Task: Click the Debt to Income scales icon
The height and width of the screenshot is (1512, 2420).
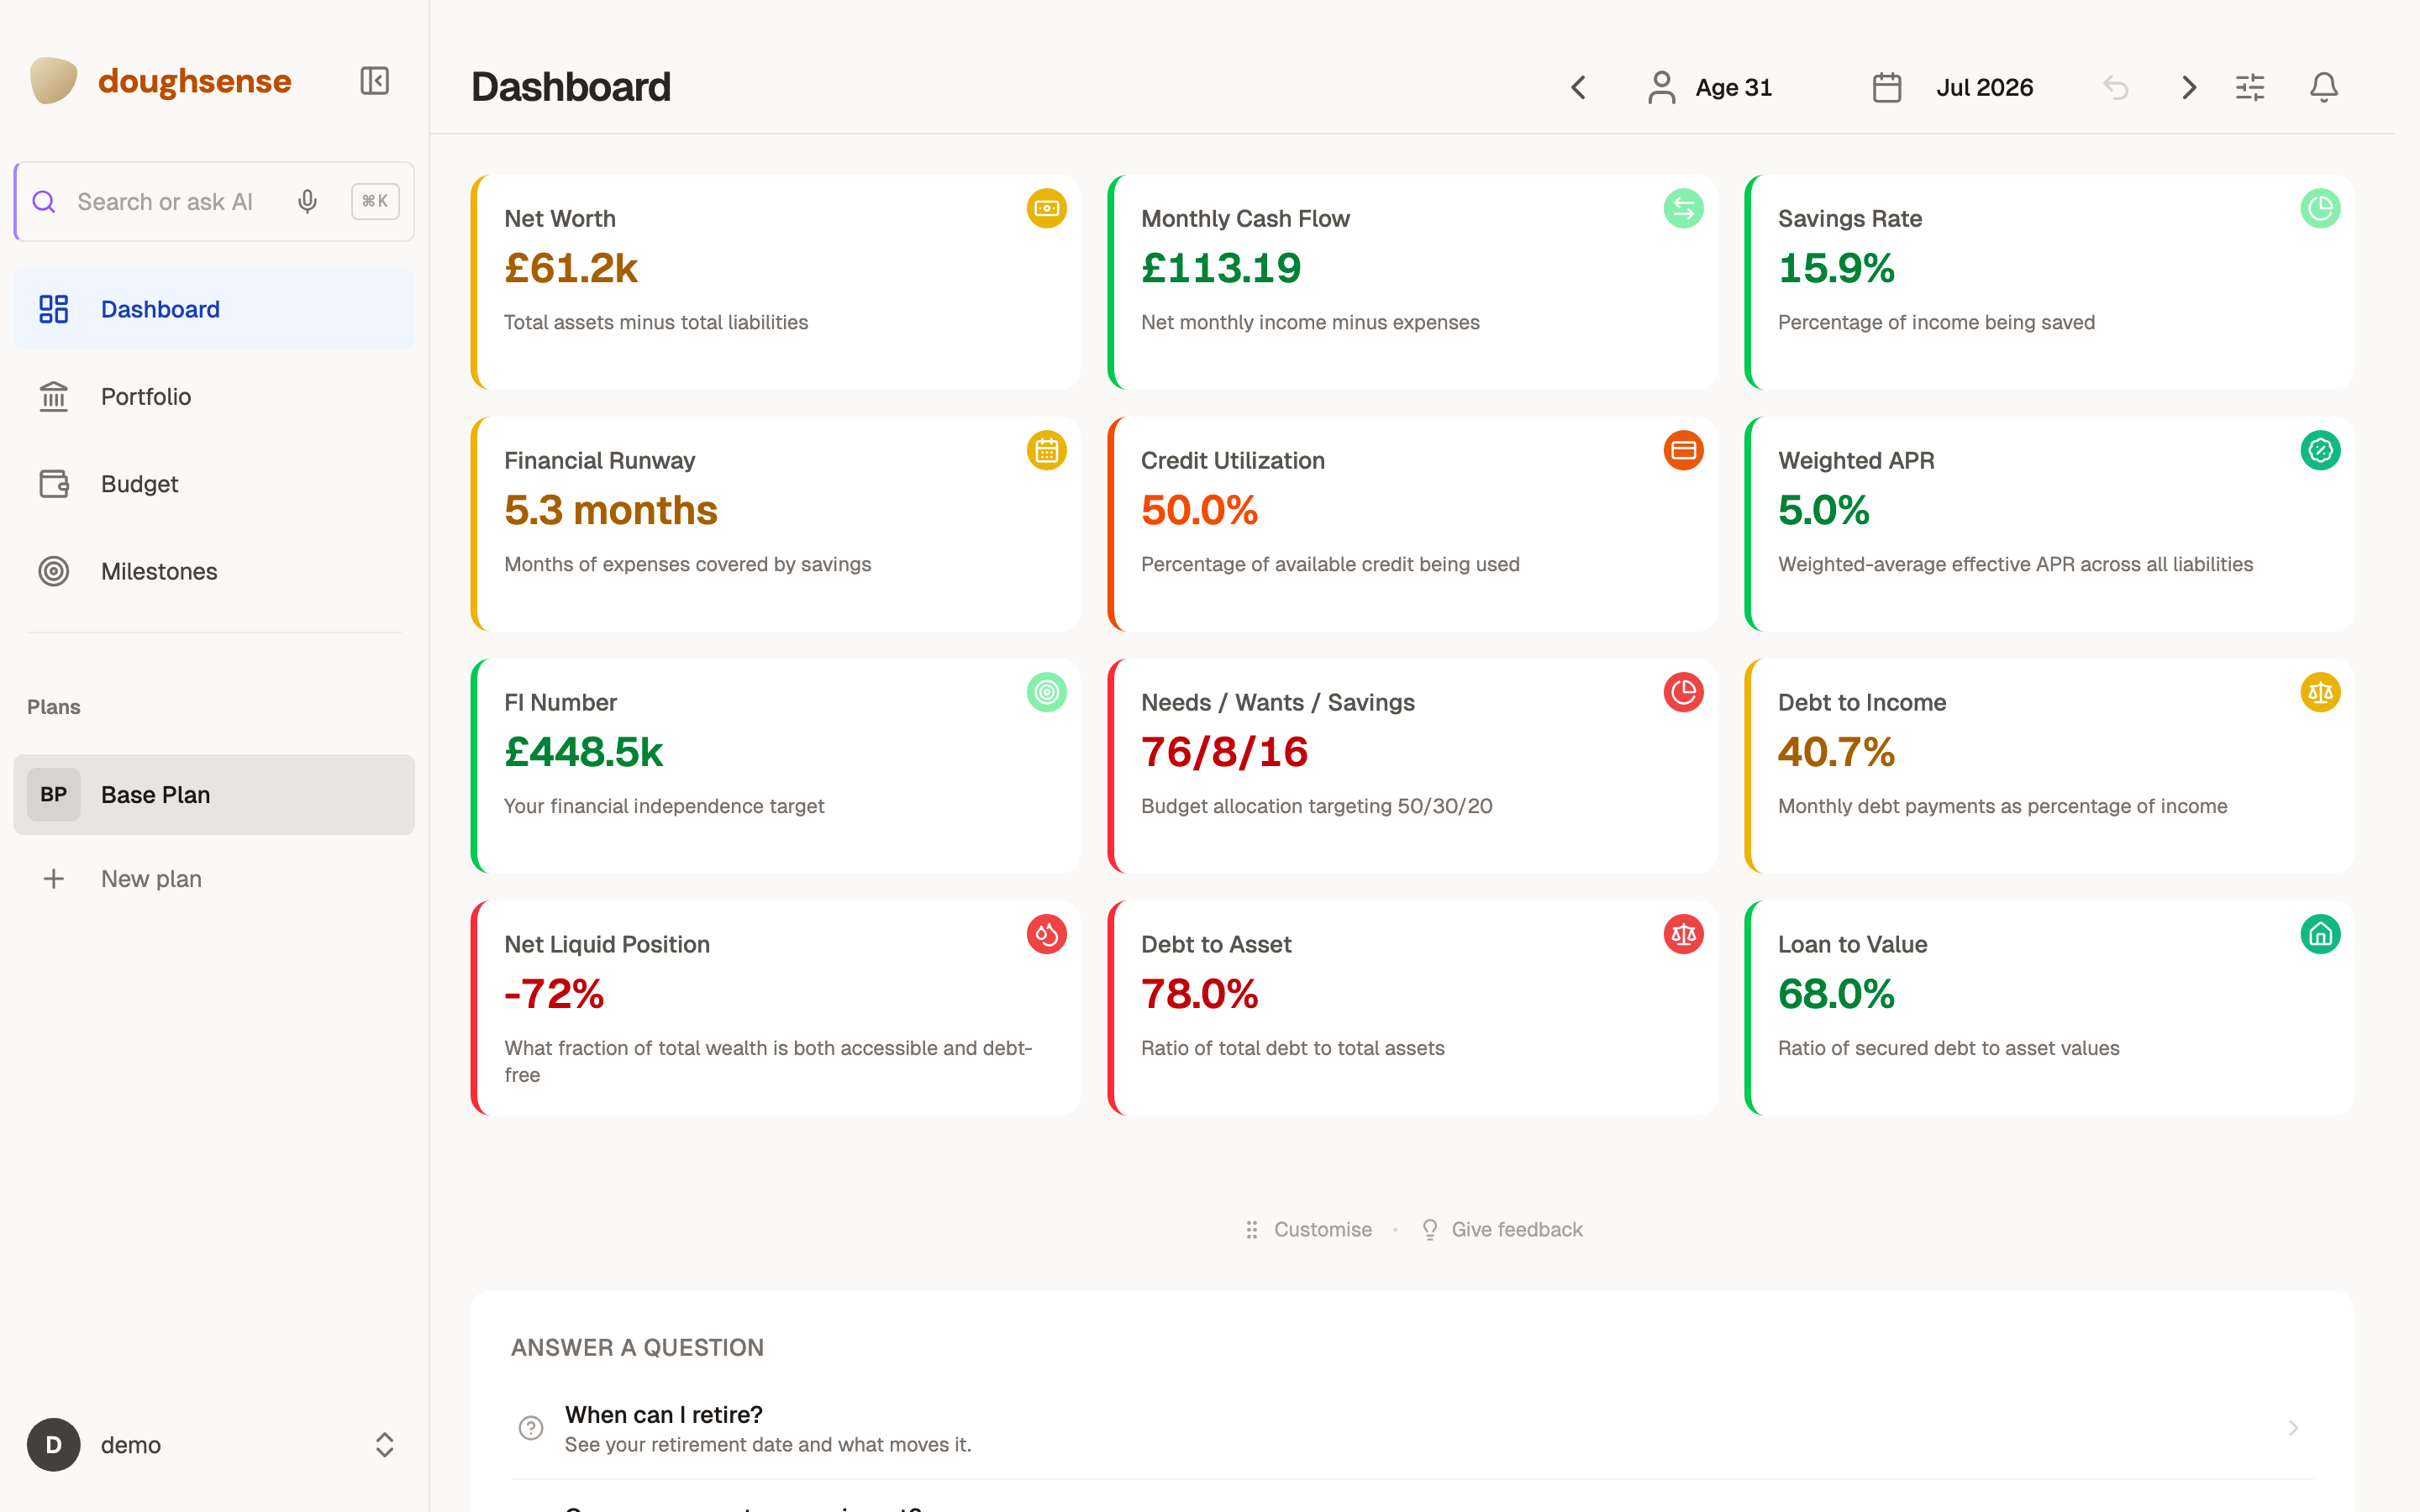Action: click(x=2321, y=693)
